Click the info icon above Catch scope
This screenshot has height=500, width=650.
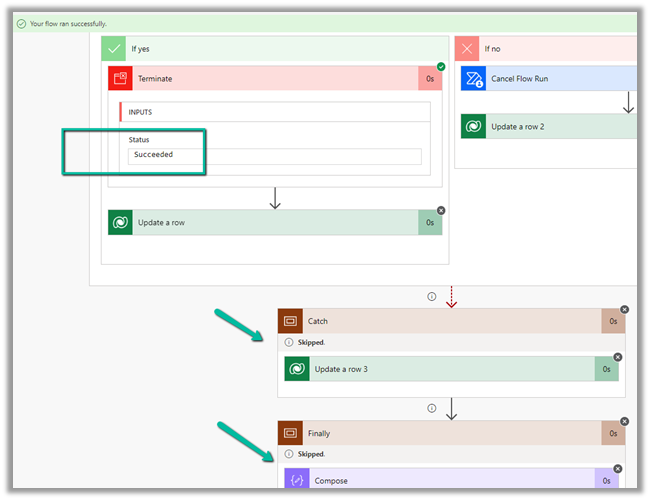[432, 296]
